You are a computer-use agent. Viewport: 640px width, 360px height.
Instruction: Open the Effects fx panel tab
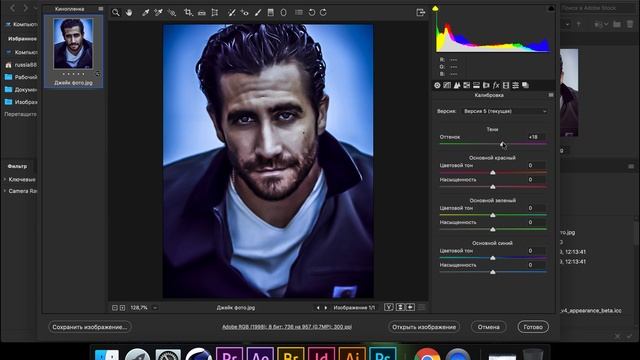496,85
